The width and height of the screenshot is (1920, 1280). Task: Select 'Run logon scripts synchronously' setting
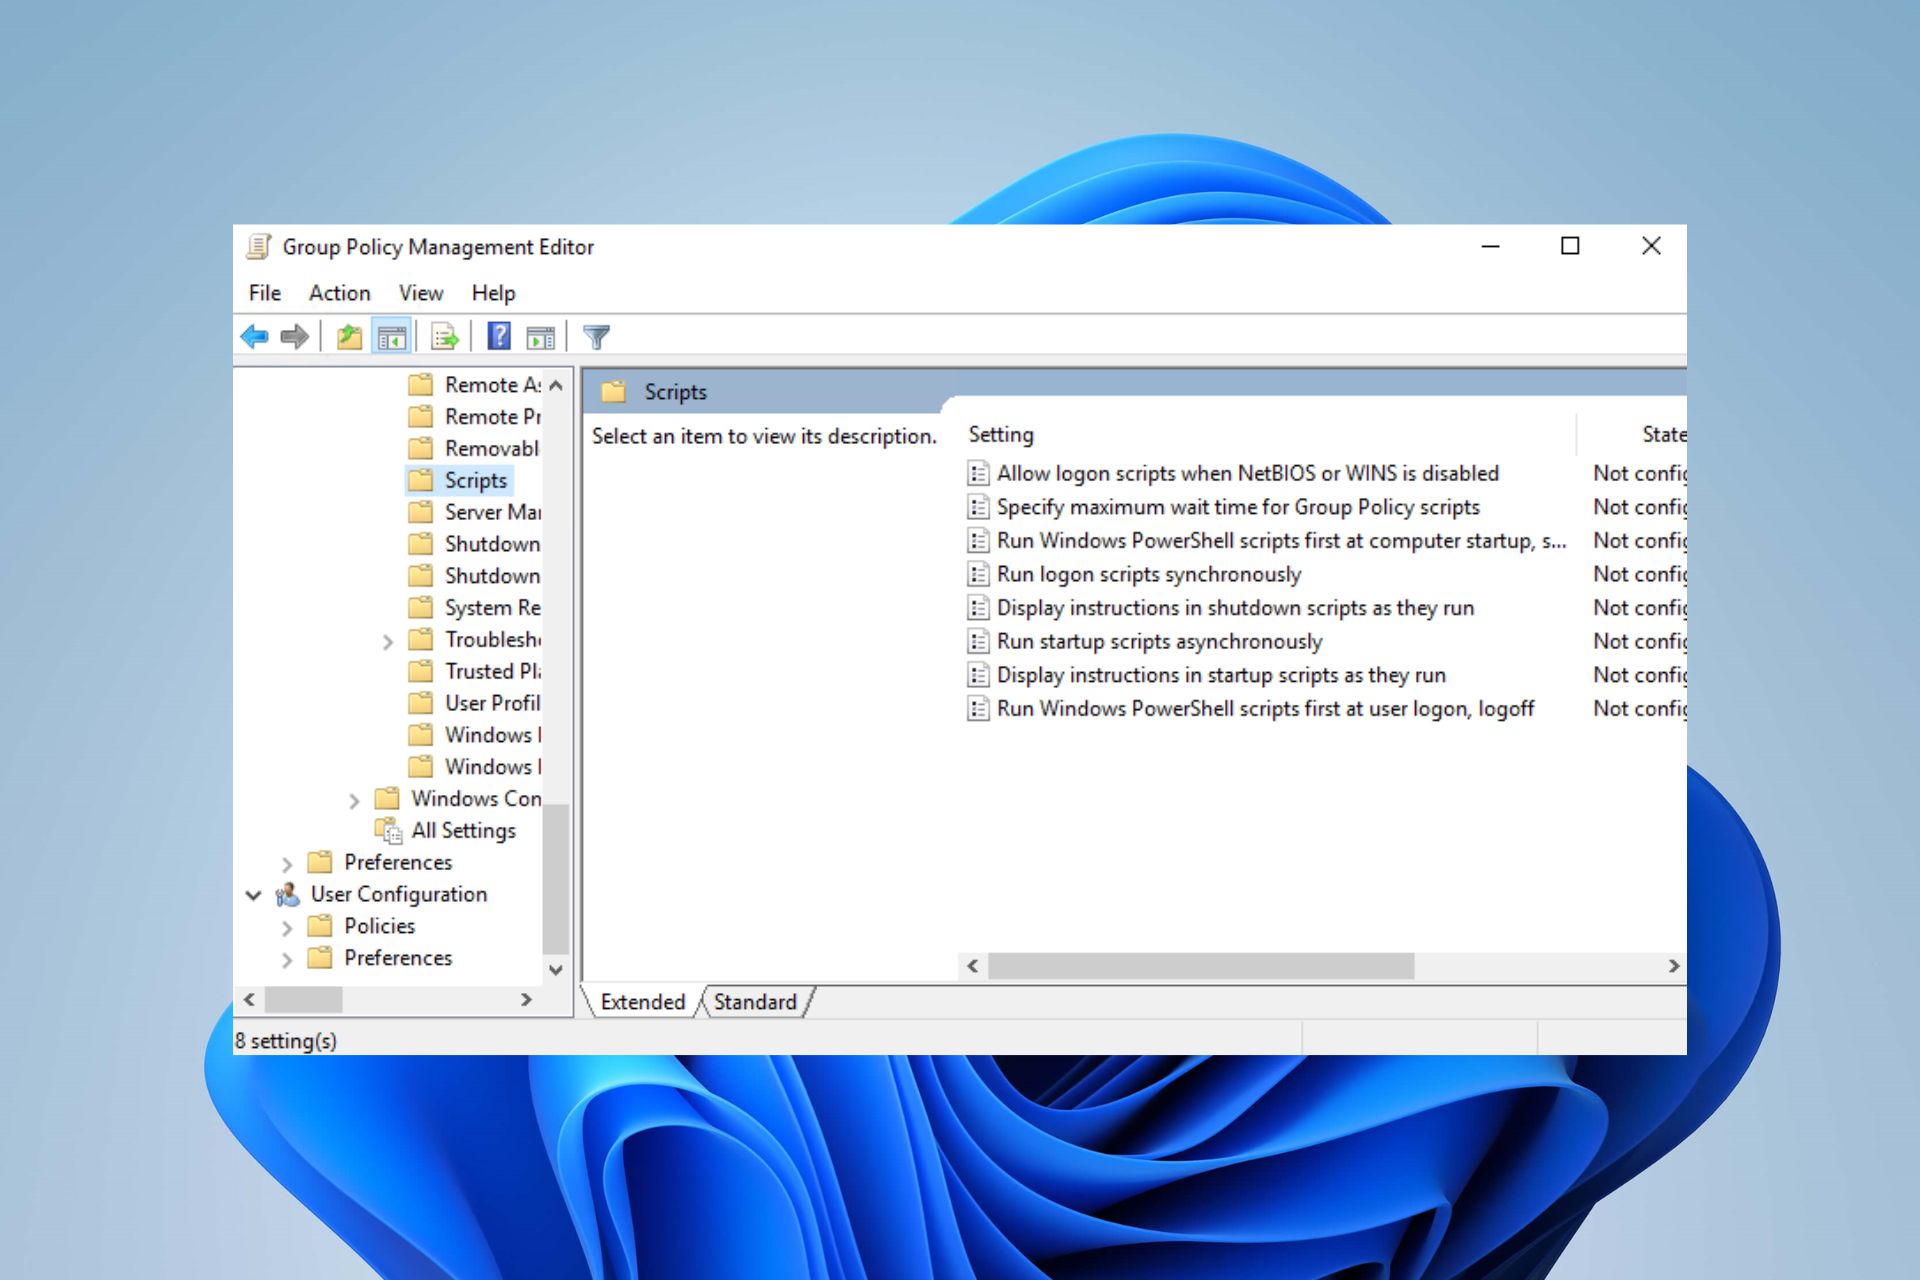pyautogui.click(x=1149, y=574)
